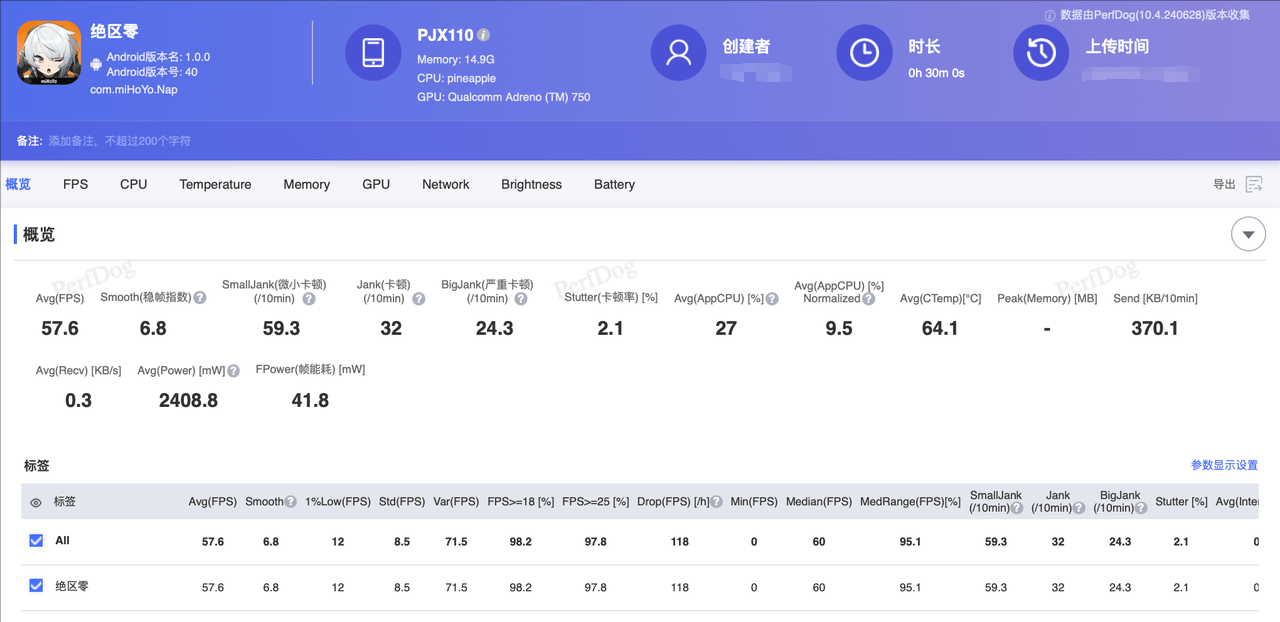The height and width of the screenshot is (622, 1280).
Task: Open help for Smooth(稳帧指数) metric
Action: tap(200, 298)
